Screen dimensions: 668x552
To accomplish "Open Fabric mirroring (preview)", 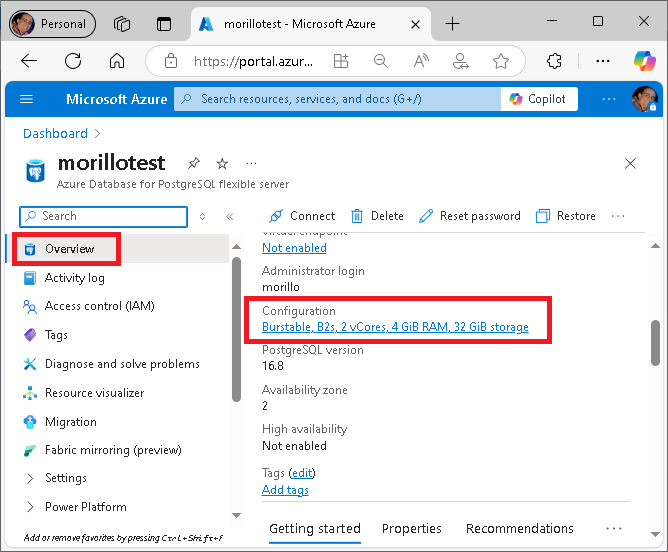I will [x=113, y=450].
